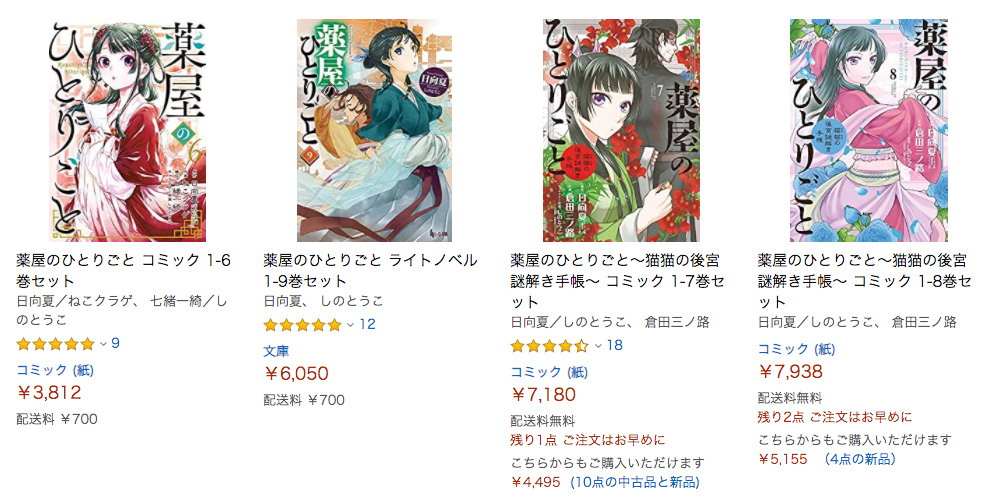Open the コミック 1-6巻セット cover image
Image resolution: width=985 pixels, height=504 pixels.
click(x=128, y=130)
